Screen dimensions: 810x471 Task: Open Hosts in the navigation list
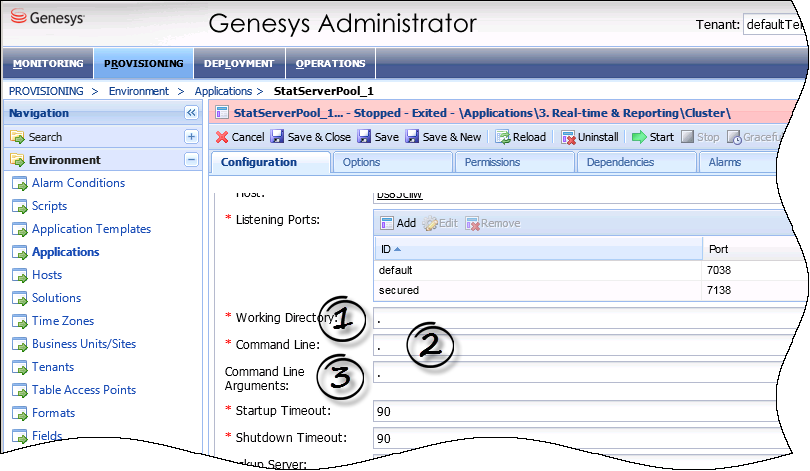coord(47,275)
